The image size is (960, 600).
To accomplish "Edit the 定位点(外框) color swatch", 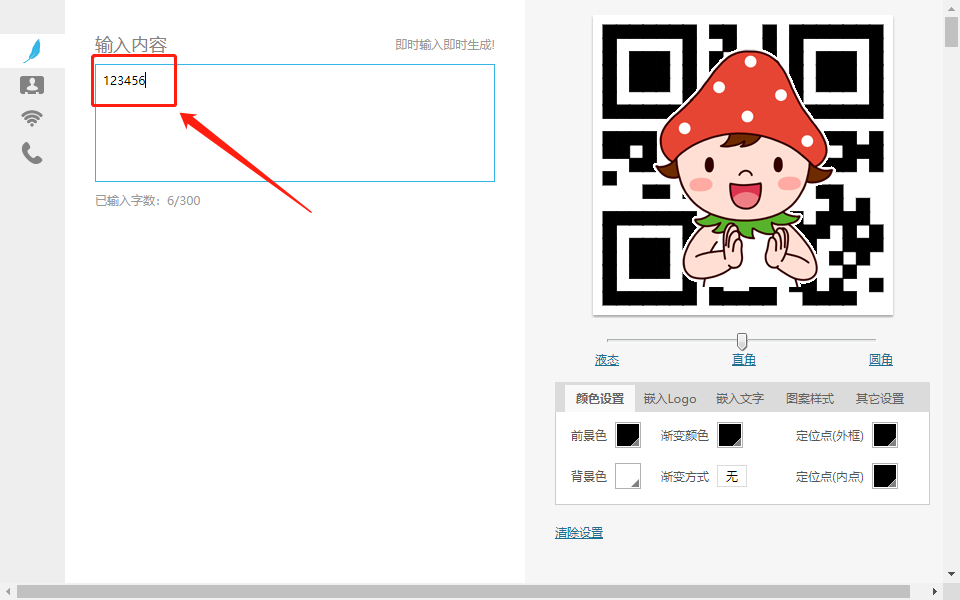I will [884, 435].
